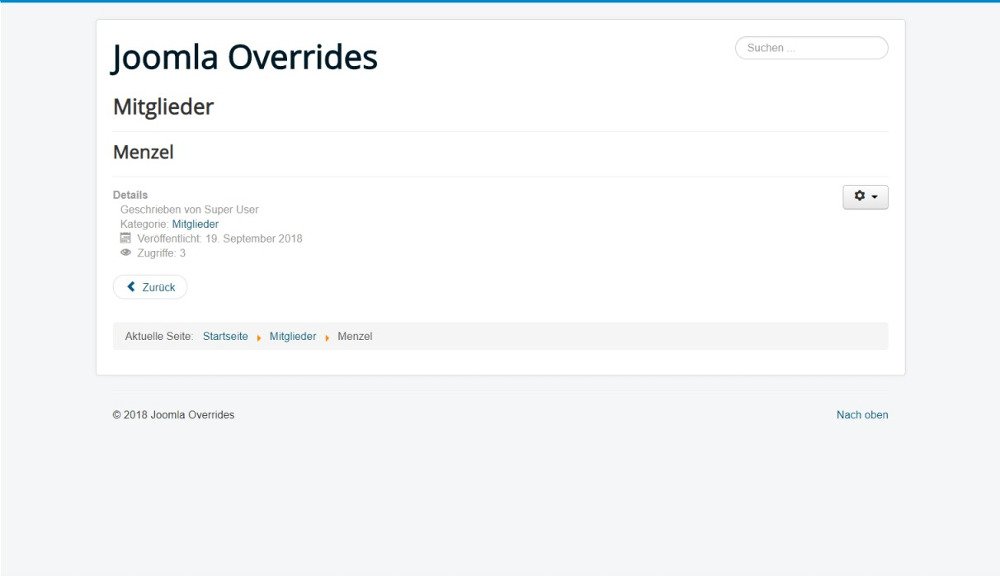Viewport: 1000px width, 576px height.
Task: Click the Aktuelle Seite: label
Action: pos(159,336)
